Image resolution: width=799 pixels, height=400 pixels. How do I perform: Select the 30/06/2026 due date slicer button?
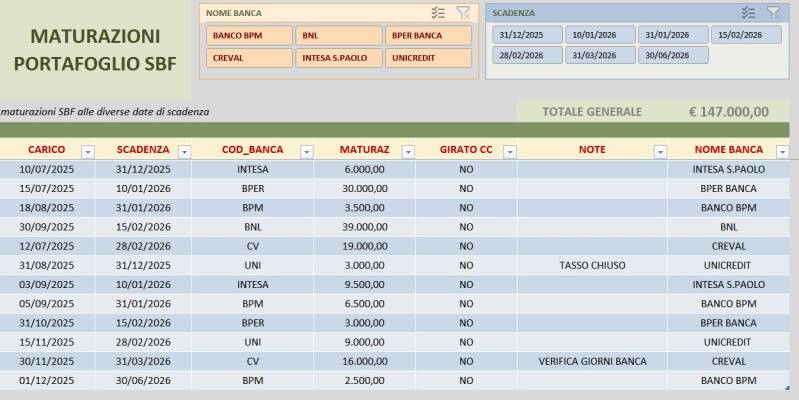[x=673, y=55]
